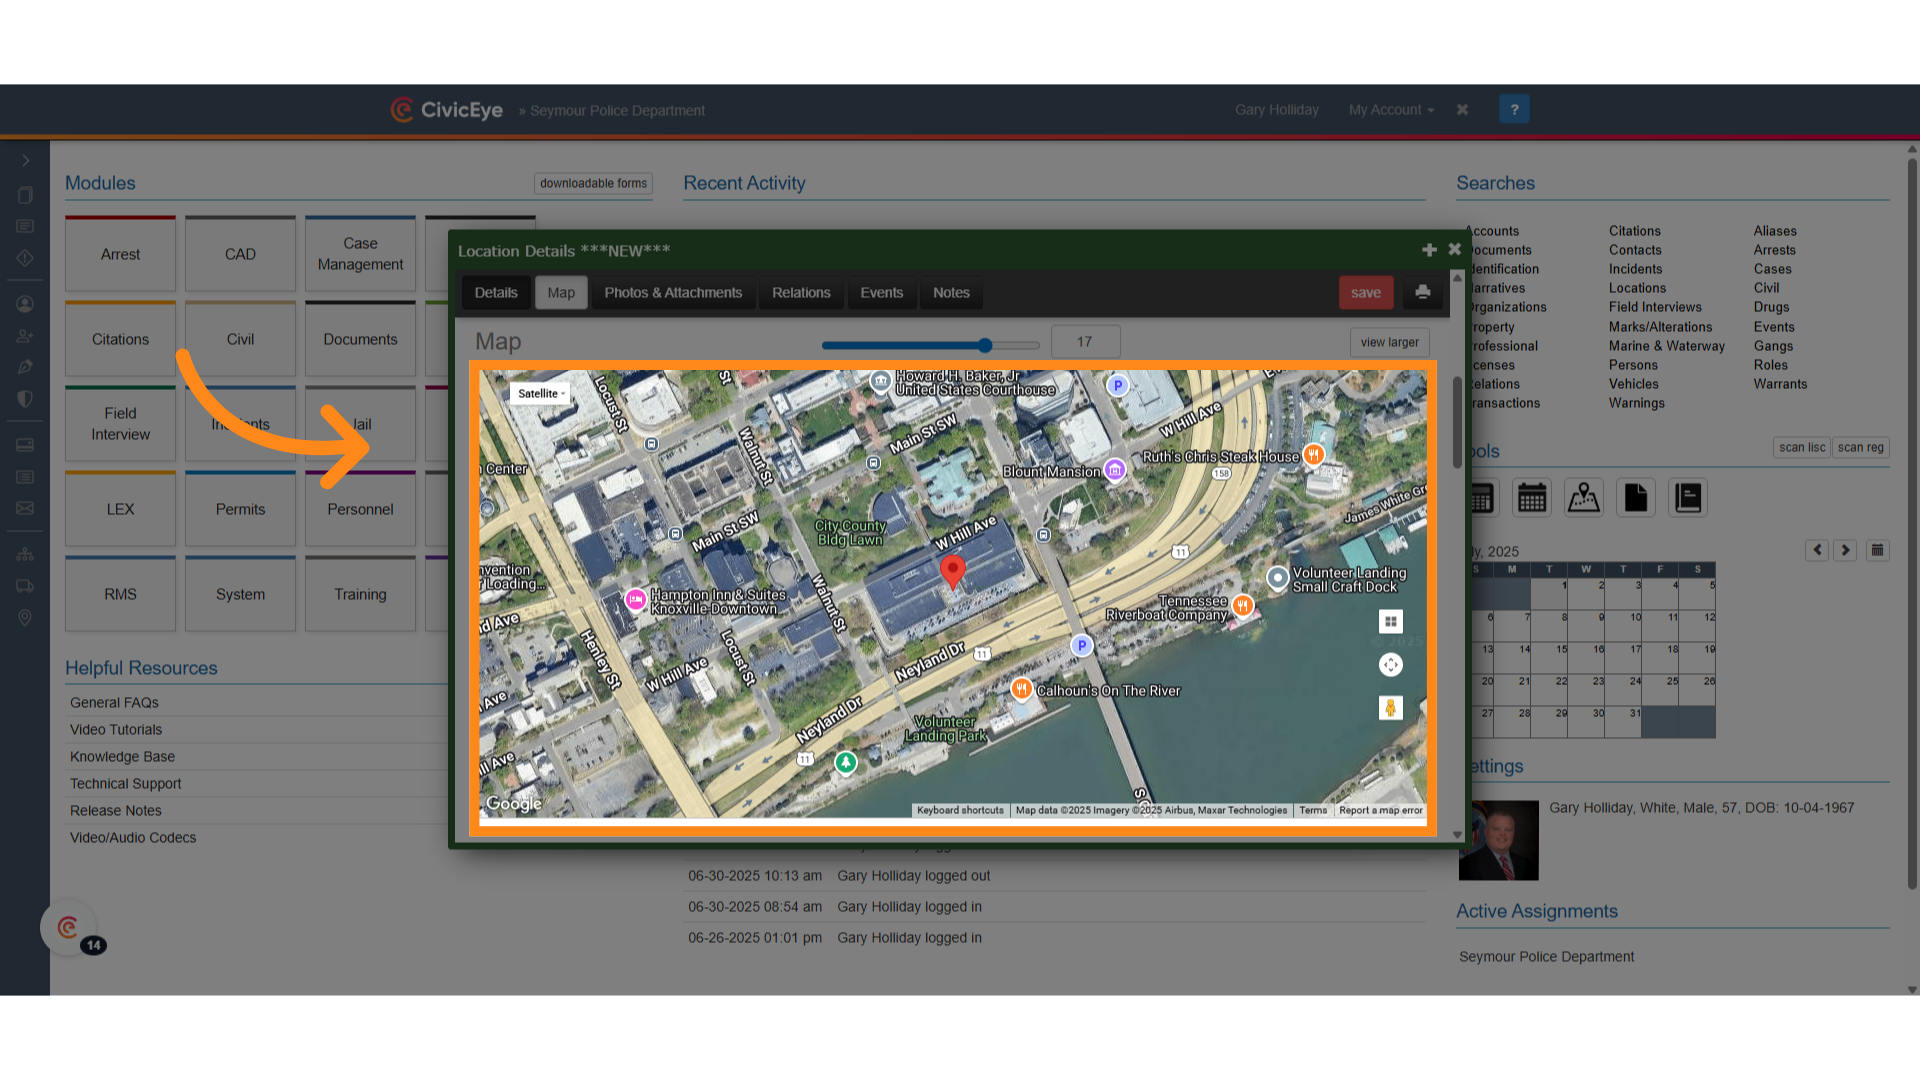Screen dimensions: 1920x1080
Task: Open the Warrants search link
Action: point(1780,384)
